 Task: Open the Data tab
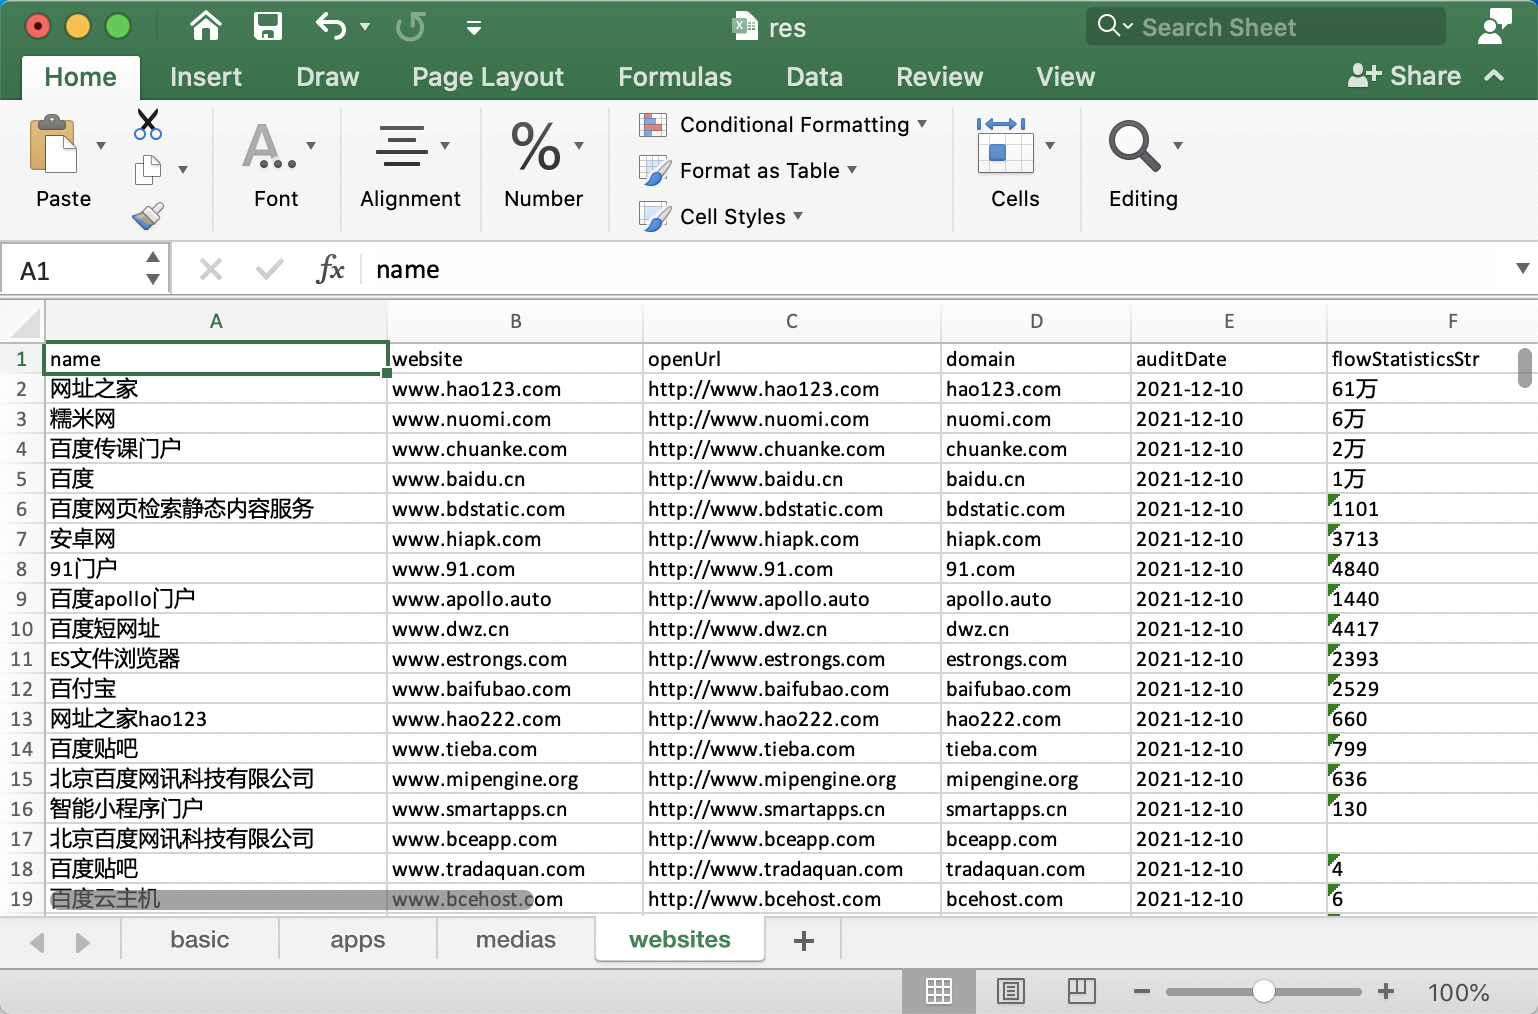click(814, 77)
